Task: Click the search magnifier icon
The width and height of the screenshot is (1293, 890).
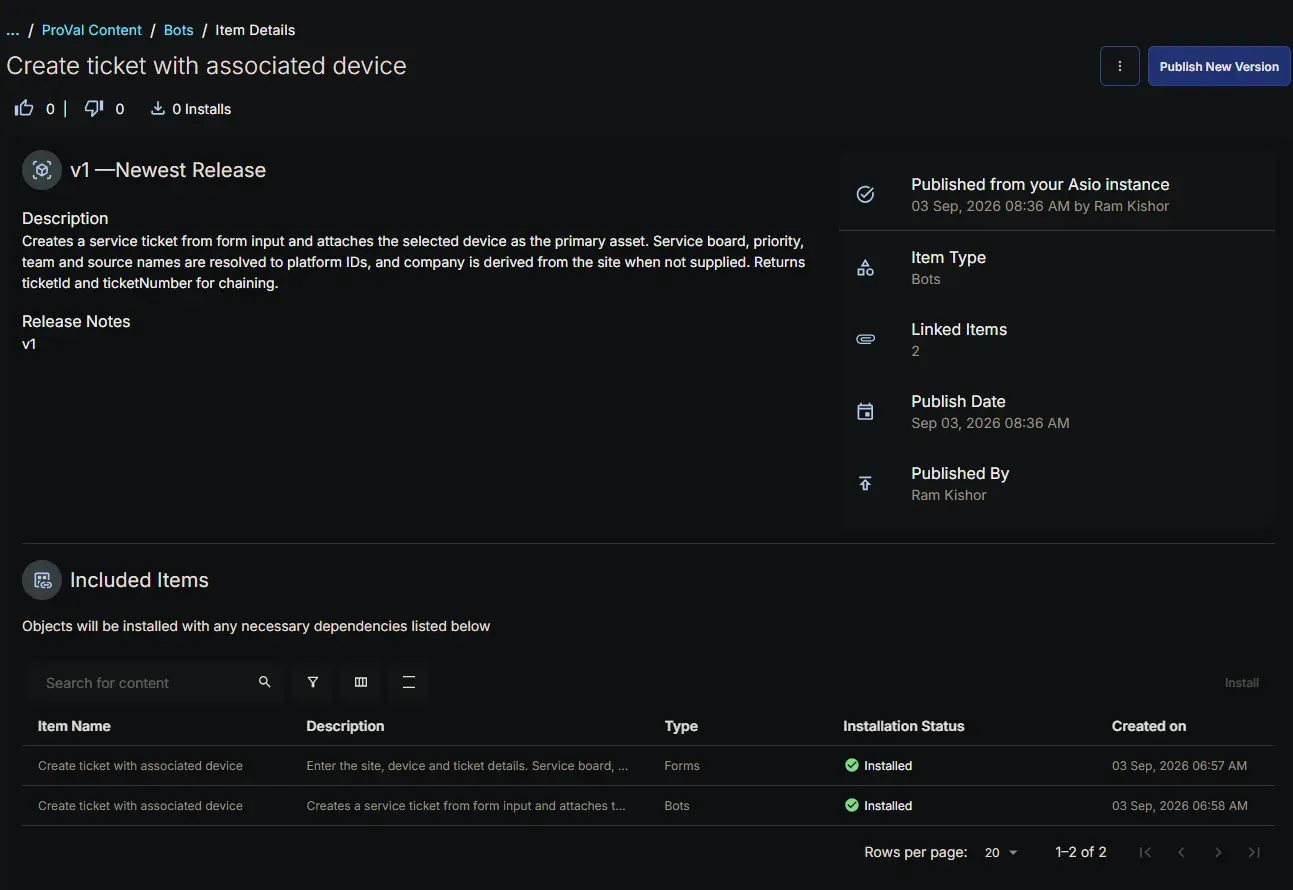Action: click(265, 682)
